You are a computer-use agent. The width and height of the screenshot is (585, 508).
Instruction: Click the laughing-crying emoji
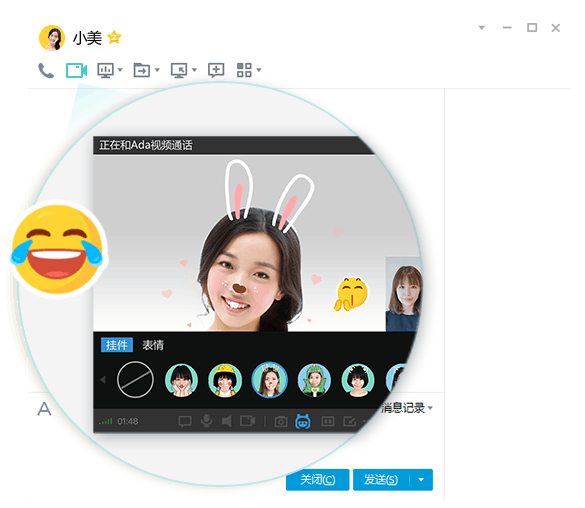[x=57, y=249]
